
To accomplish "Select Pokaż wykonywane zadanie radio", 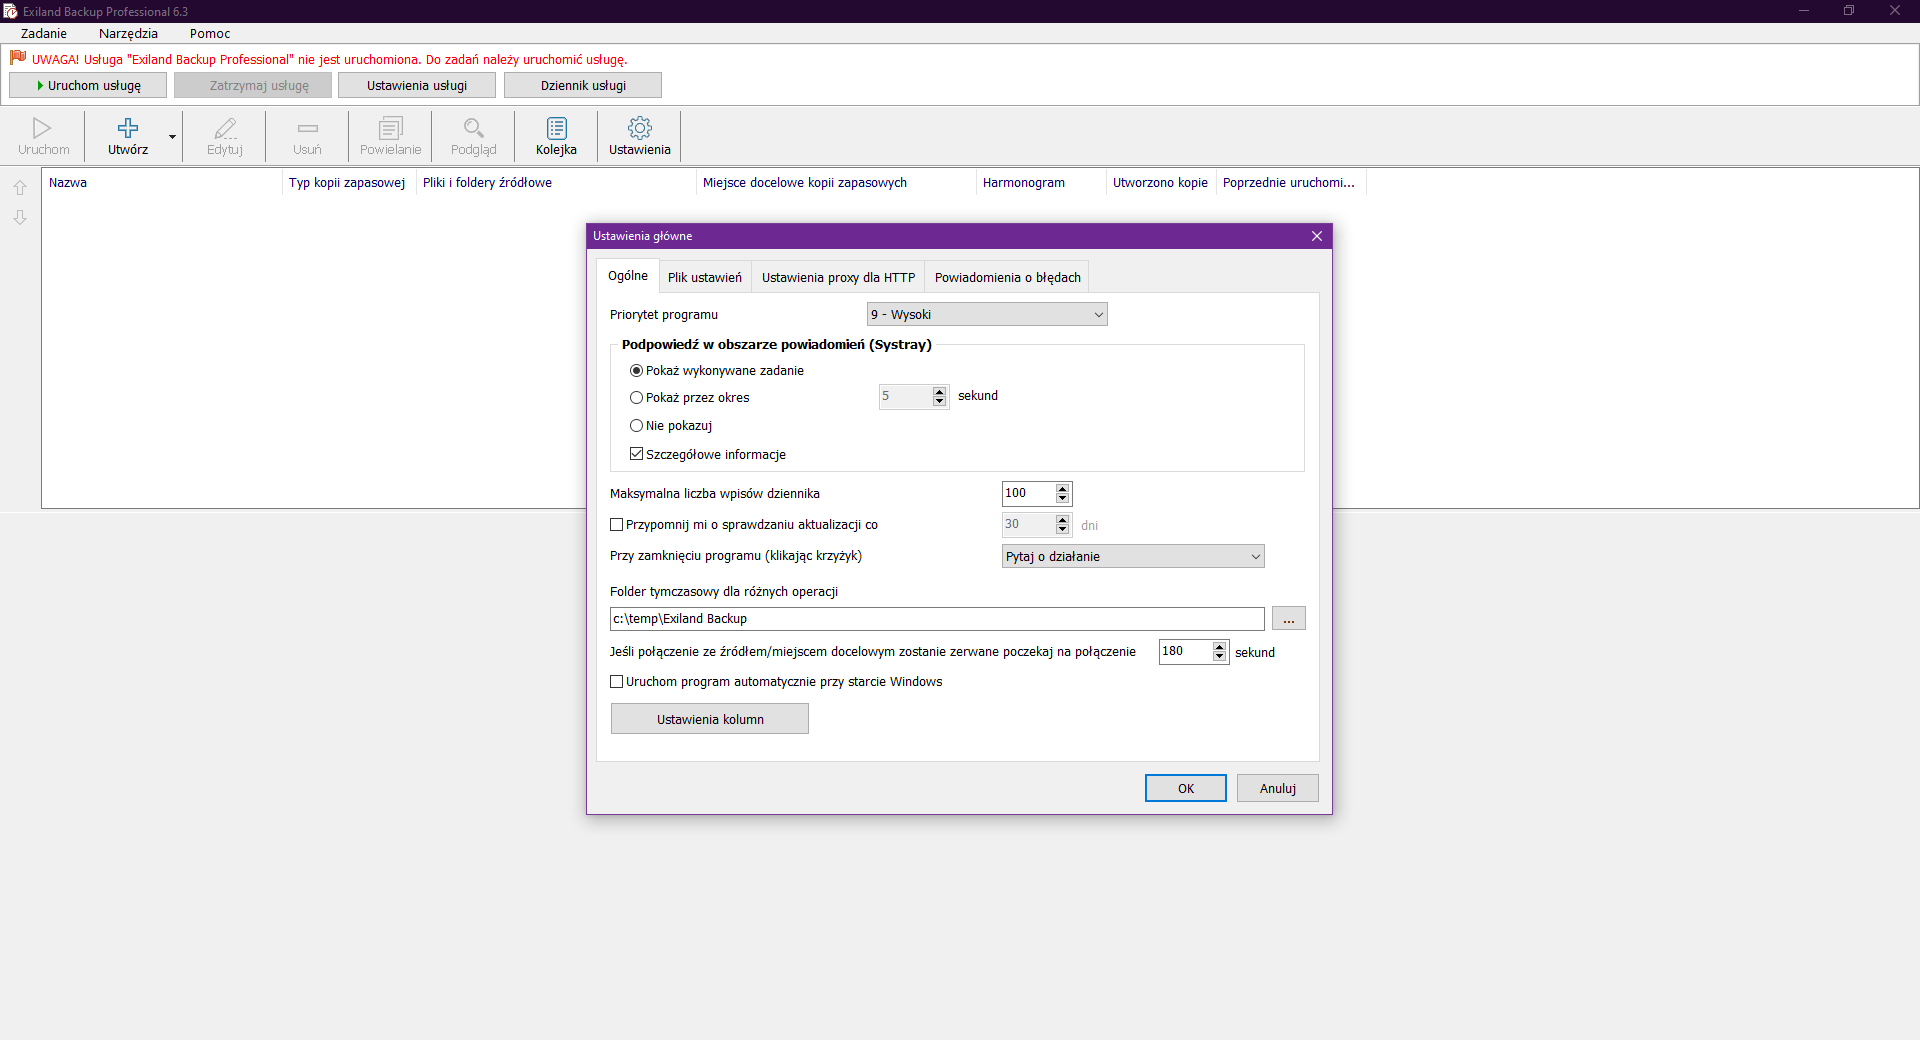I will [x=636, y=371].
